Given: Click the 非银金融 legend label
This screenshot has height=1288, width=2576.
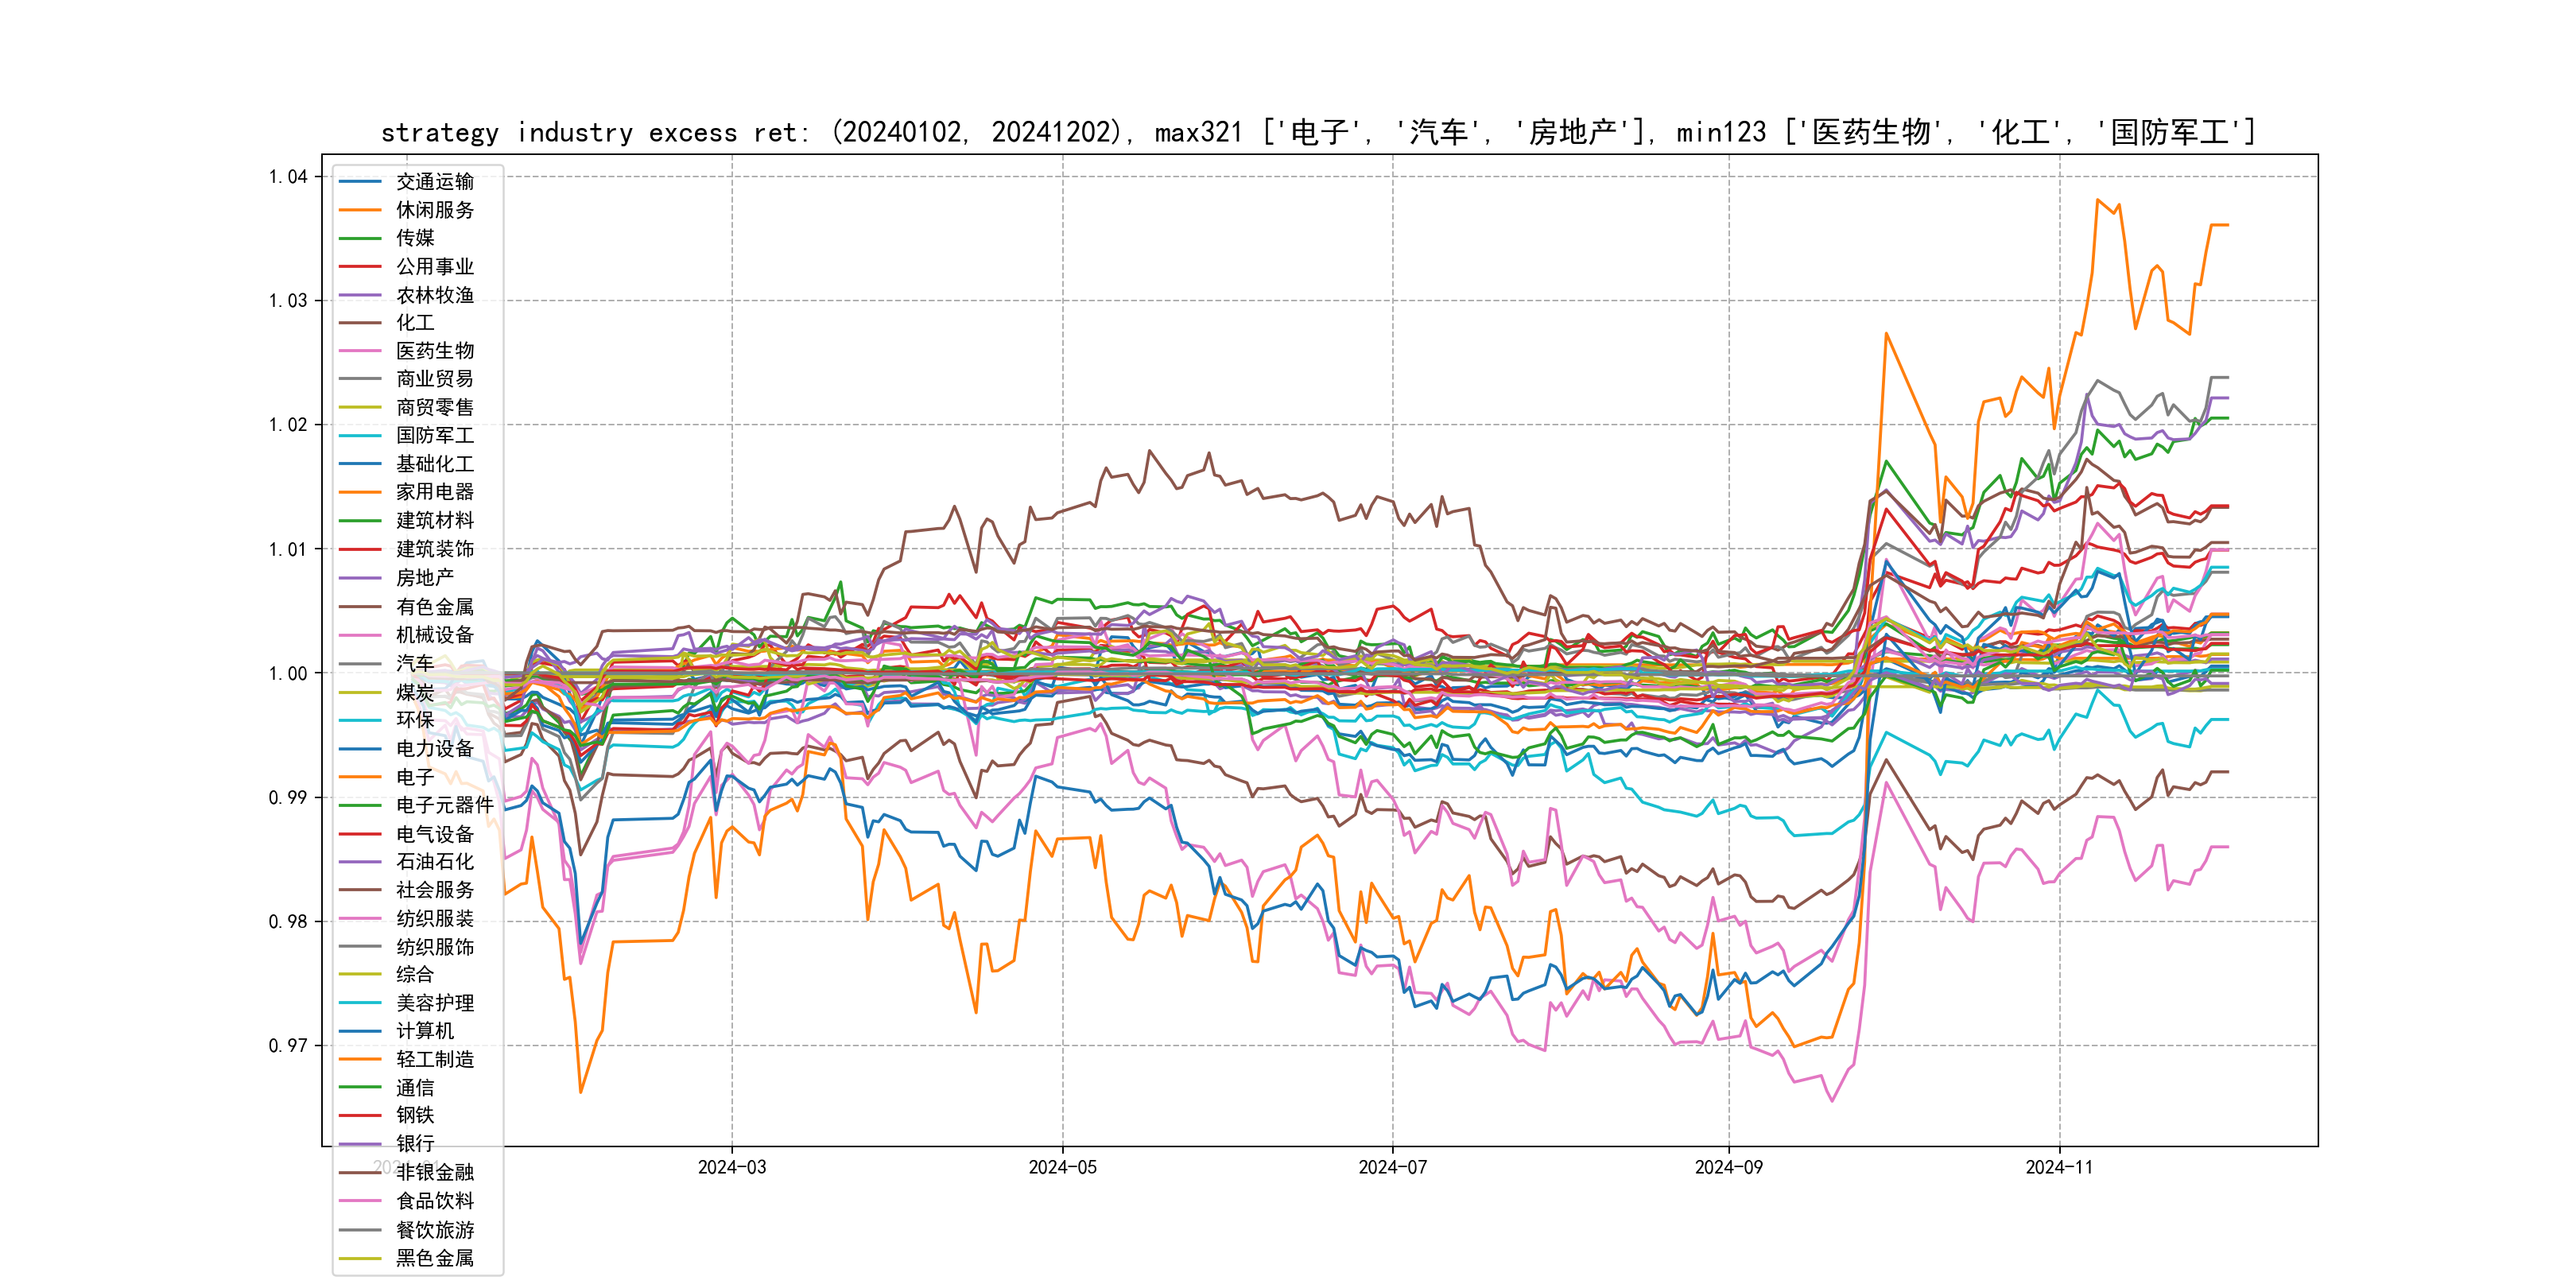Looking at the screenshot, I should pos(434,1172).
